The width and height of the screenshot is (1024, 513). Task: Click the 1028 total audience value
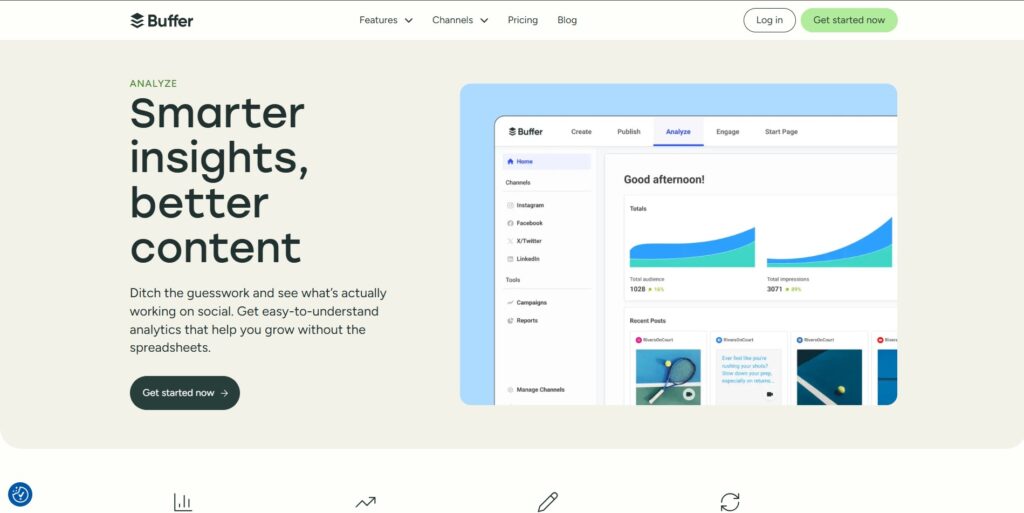(637, 289)
